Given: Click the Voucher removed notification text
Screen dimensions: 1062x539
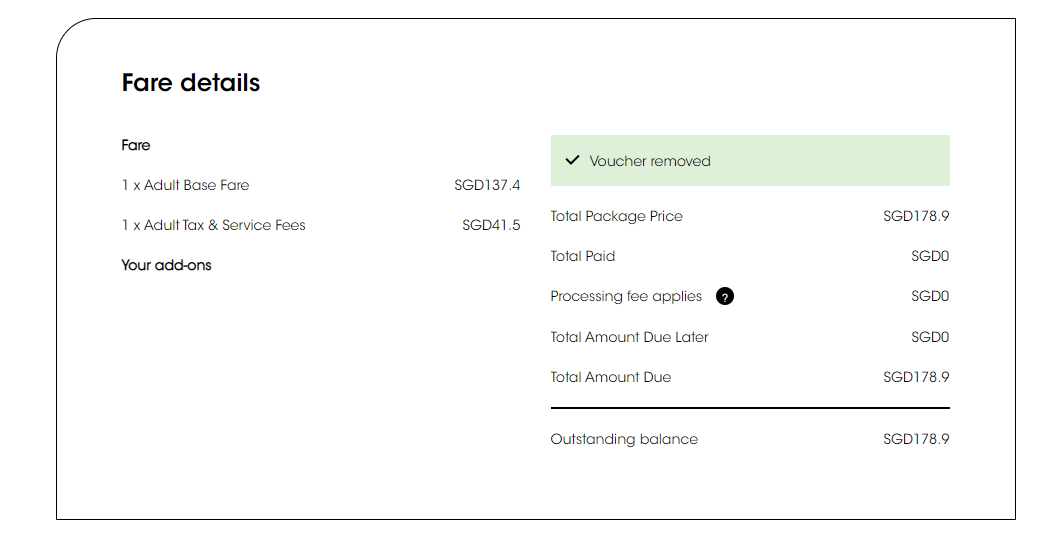Looking at the screenshot, I should tap(650, 161).
